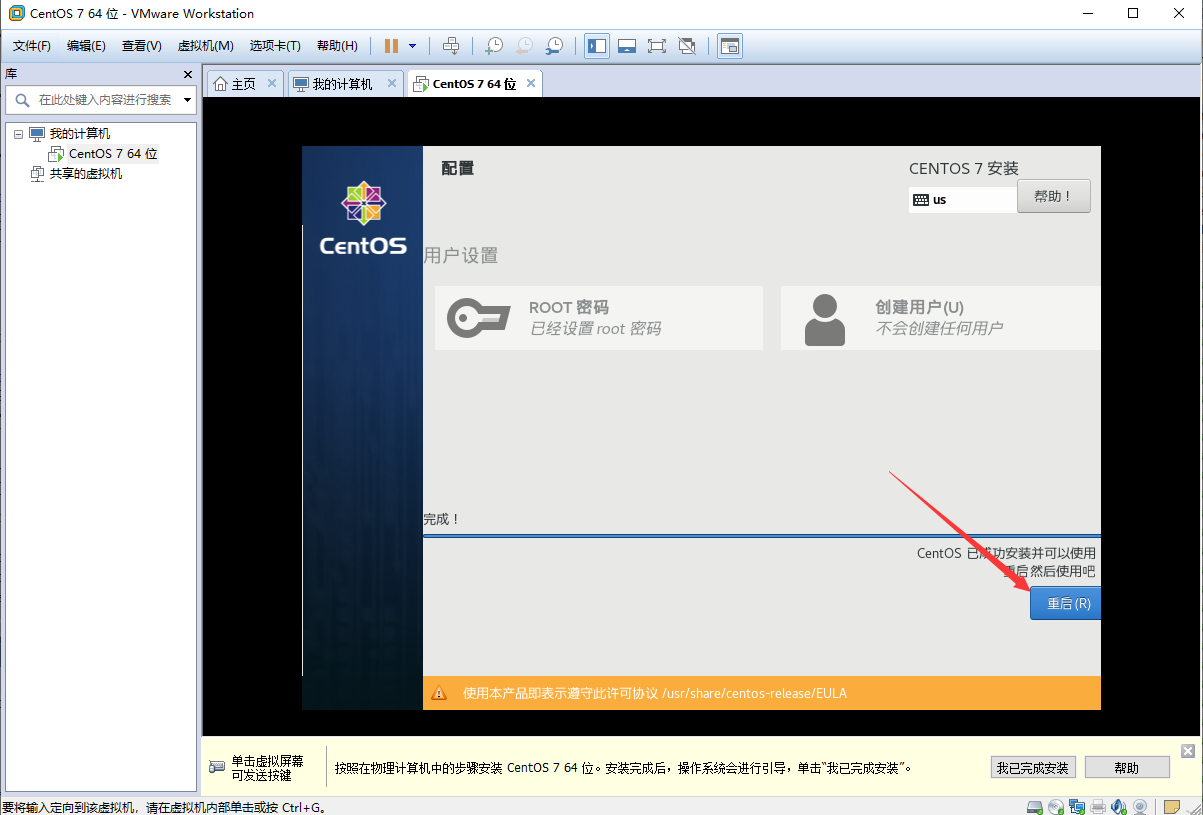
Task: Click the Unity mode toolbar icon
Action: coord(687,46)
